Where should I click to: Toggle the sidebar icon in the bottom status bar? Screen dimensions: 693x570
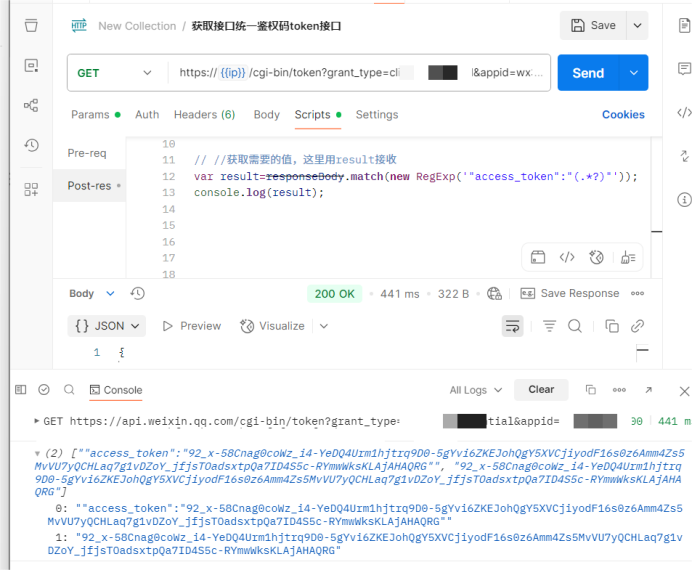click(20, 390)
